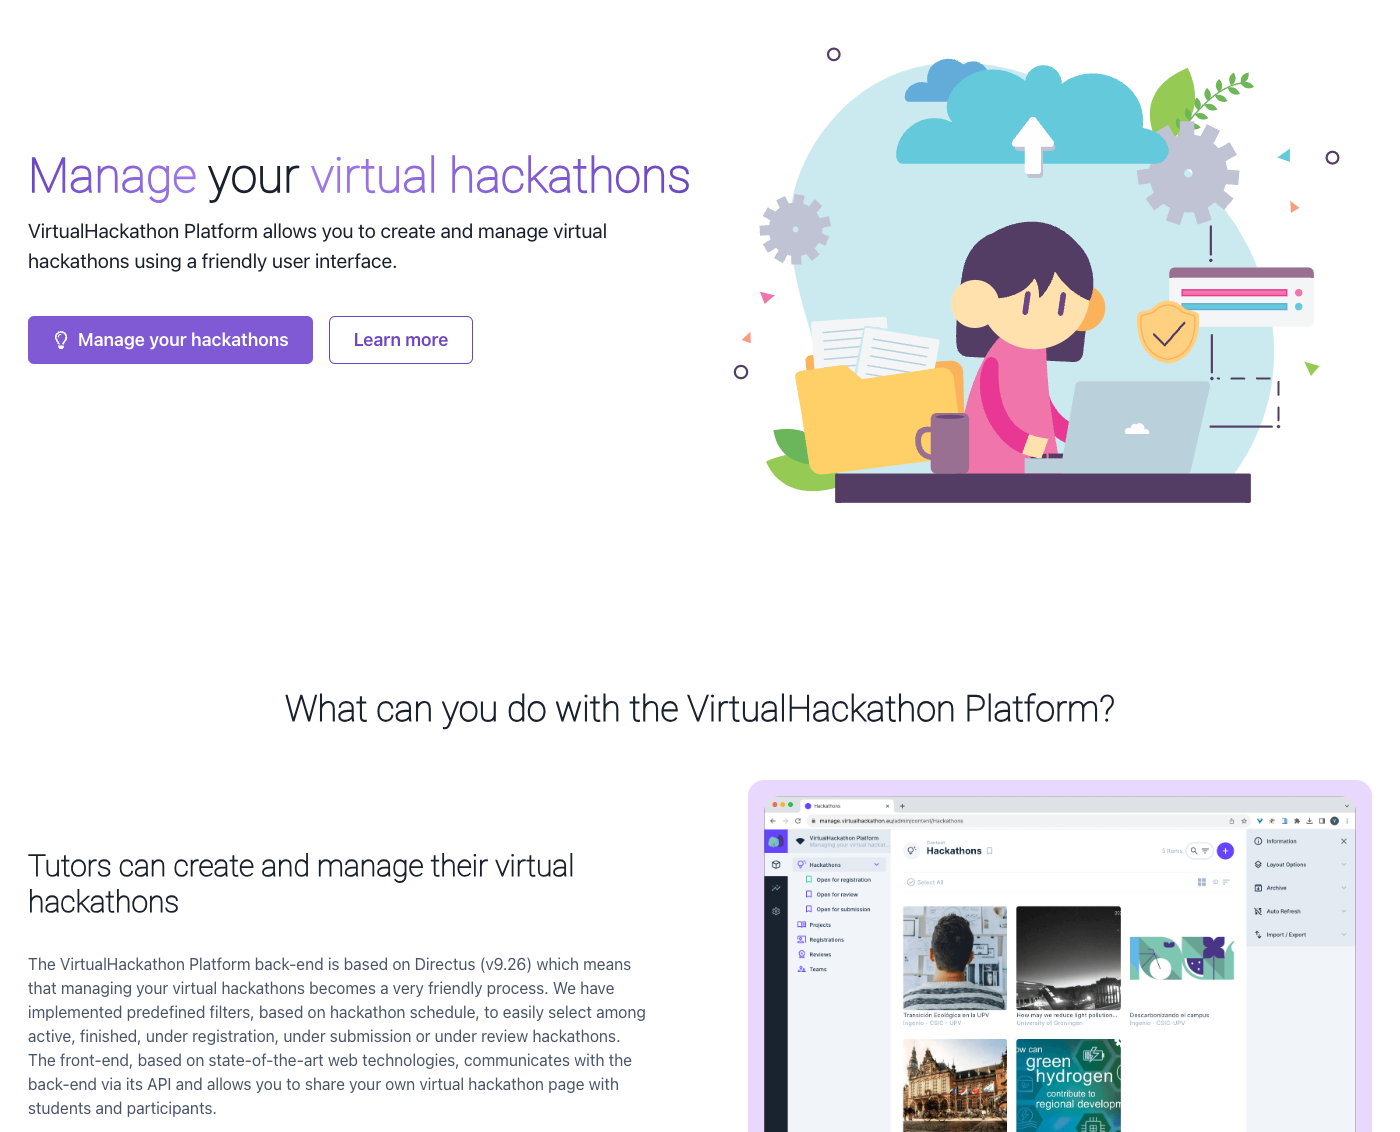Viewport: 1400px width, 1132px height.
Task: Click the paragraph mentioning Directus (v9.26)
Action: (x=337, y=1036)
